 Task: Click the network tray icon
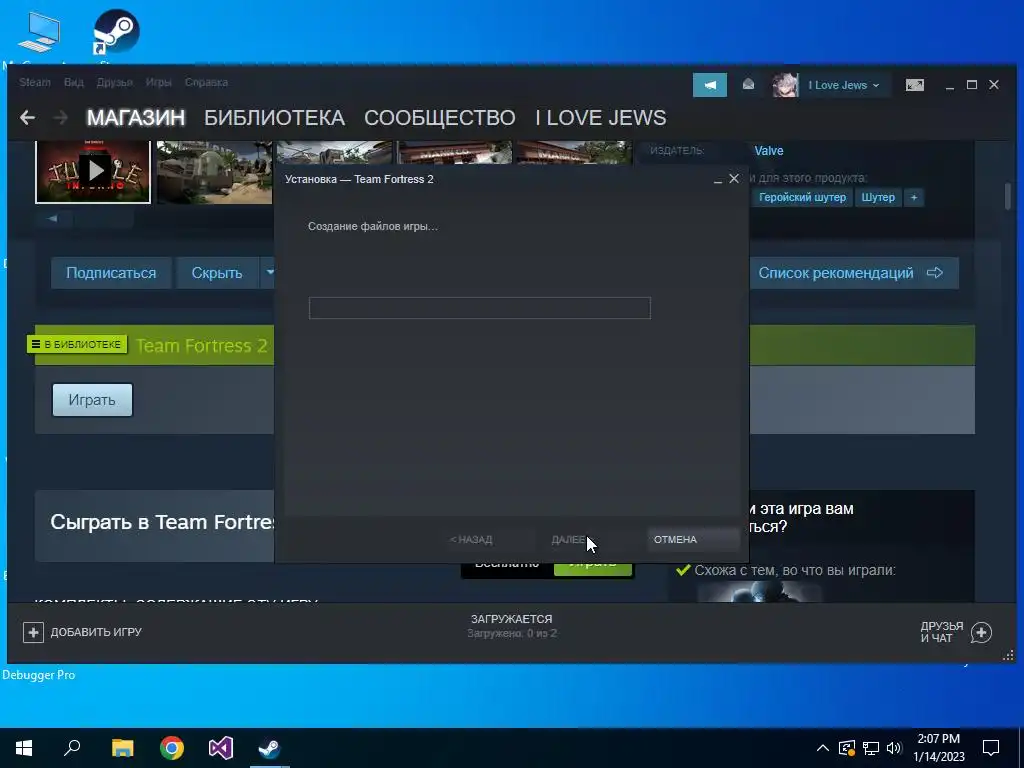point(871,748)
